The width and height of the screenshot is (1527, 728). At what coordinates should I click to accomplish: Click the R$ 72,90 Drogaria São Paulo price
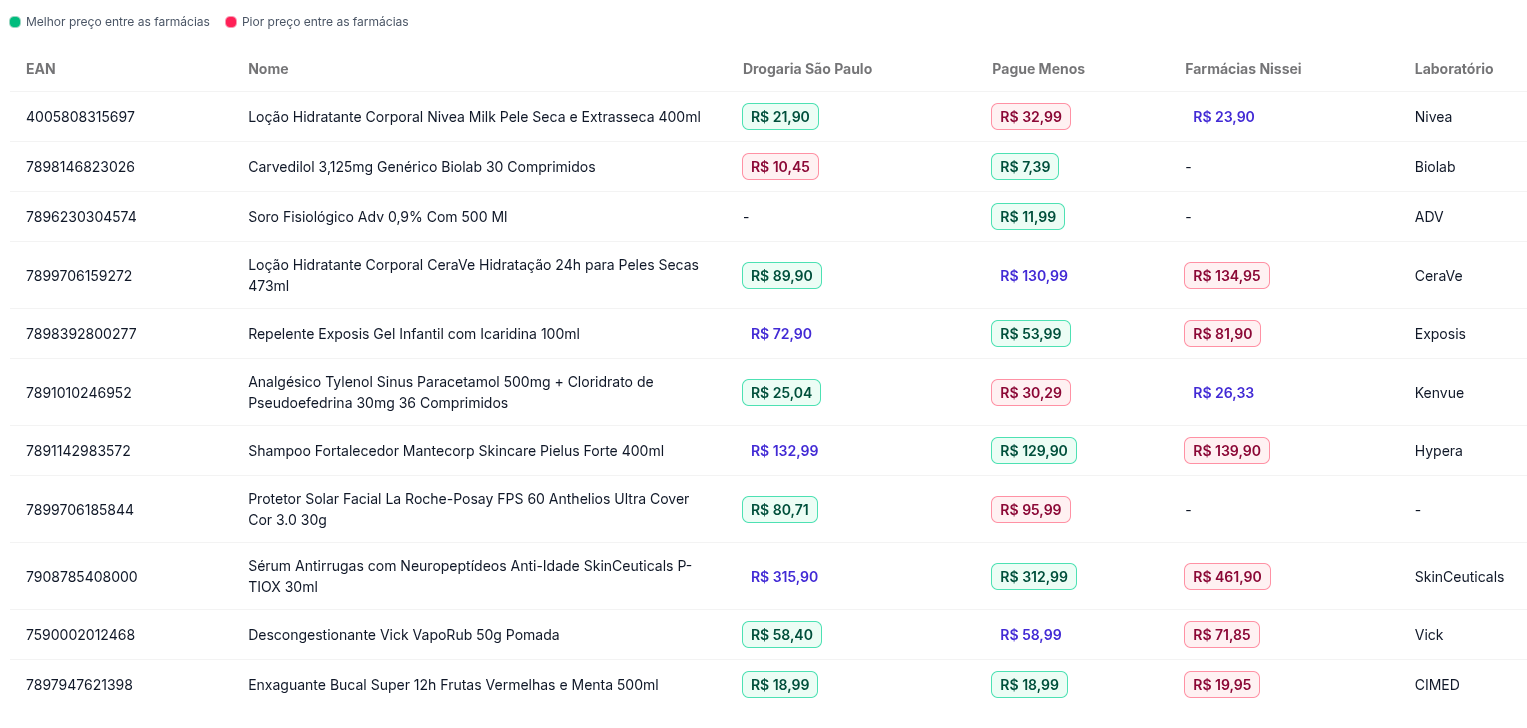coord(781,334)
